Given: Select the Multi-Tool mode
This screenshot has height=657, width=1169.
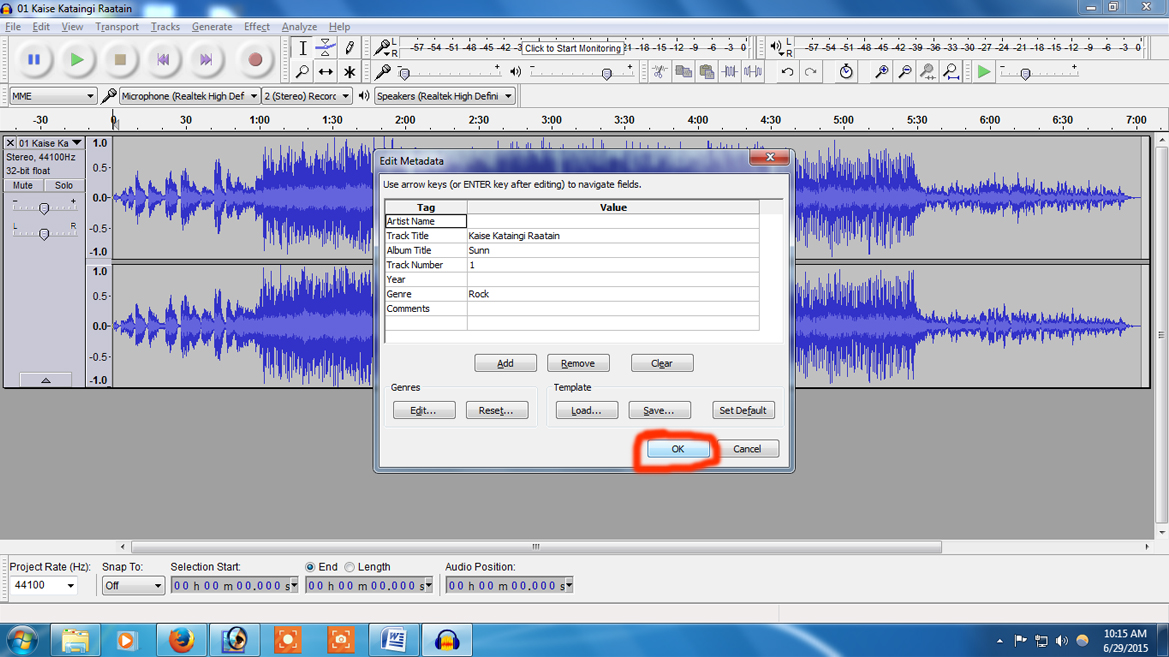Looking at the screenshot, I should [349, 71].
